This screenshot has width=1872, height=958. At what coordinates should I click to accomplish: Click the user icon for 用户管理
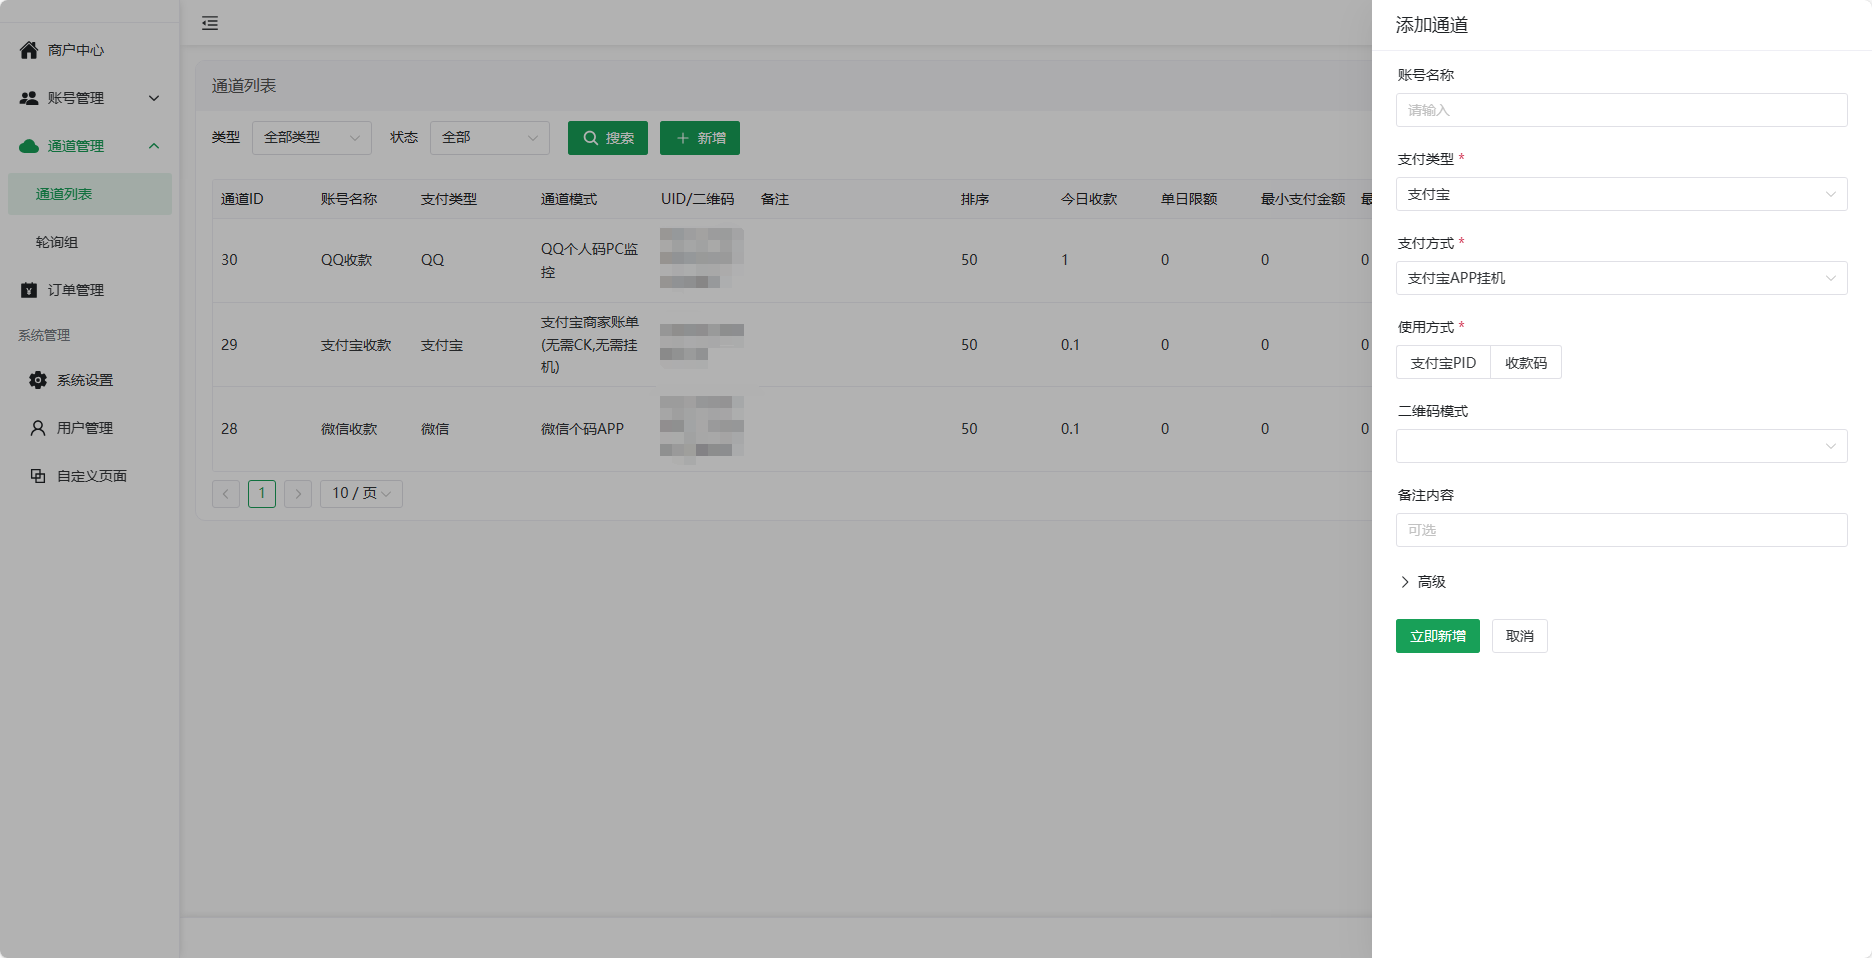click(x=38, y=428)
